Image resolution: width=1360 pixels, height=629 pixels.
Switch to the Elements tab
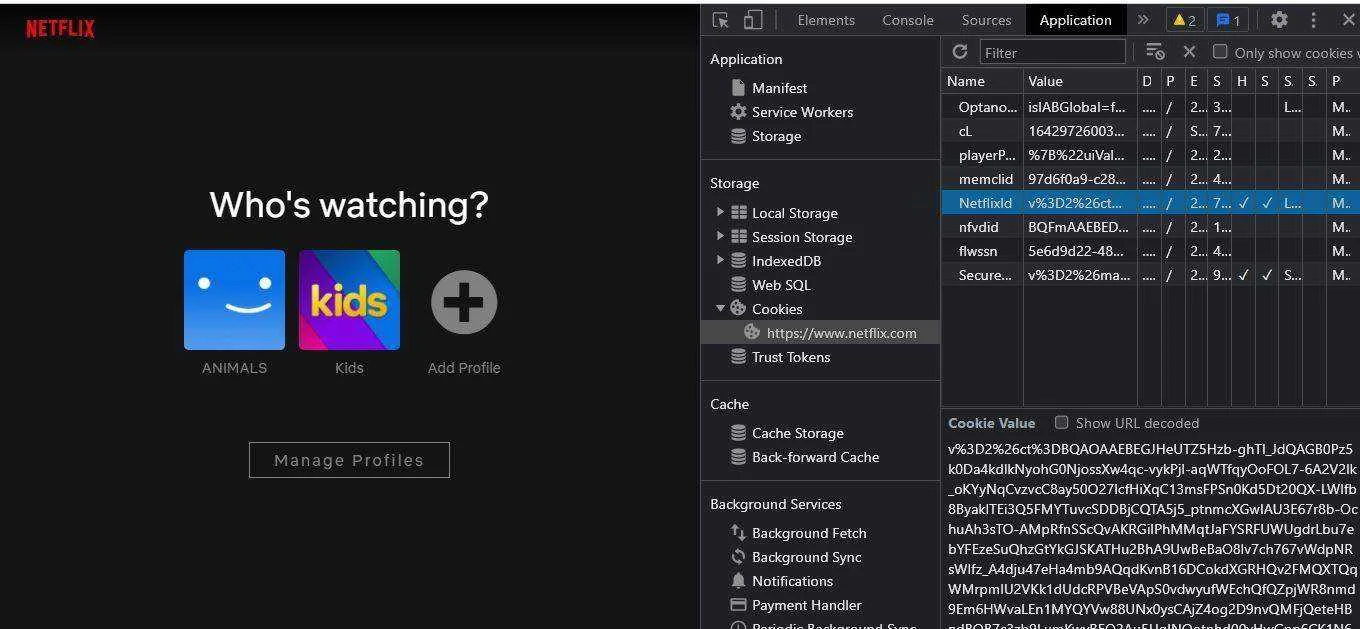(x=826, y=20)
